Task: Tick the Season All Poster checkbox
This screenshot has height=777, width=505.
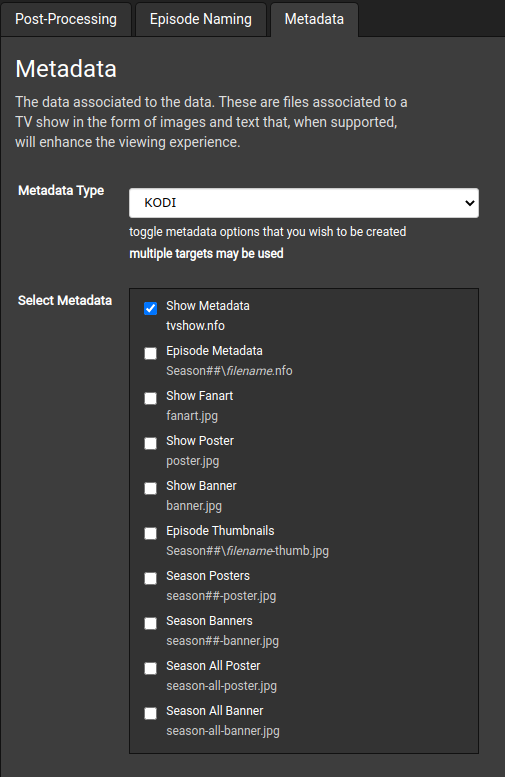Action: pyautogui.click(x=151, y=668)
